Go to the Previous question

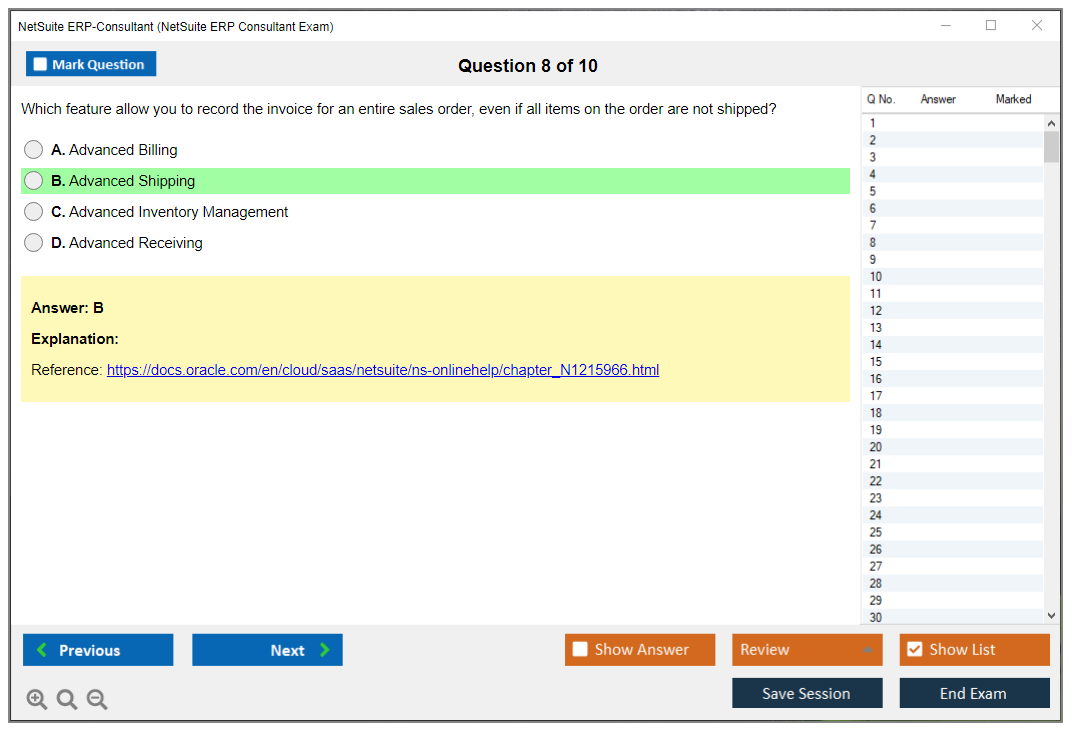[x=98, y=649]
